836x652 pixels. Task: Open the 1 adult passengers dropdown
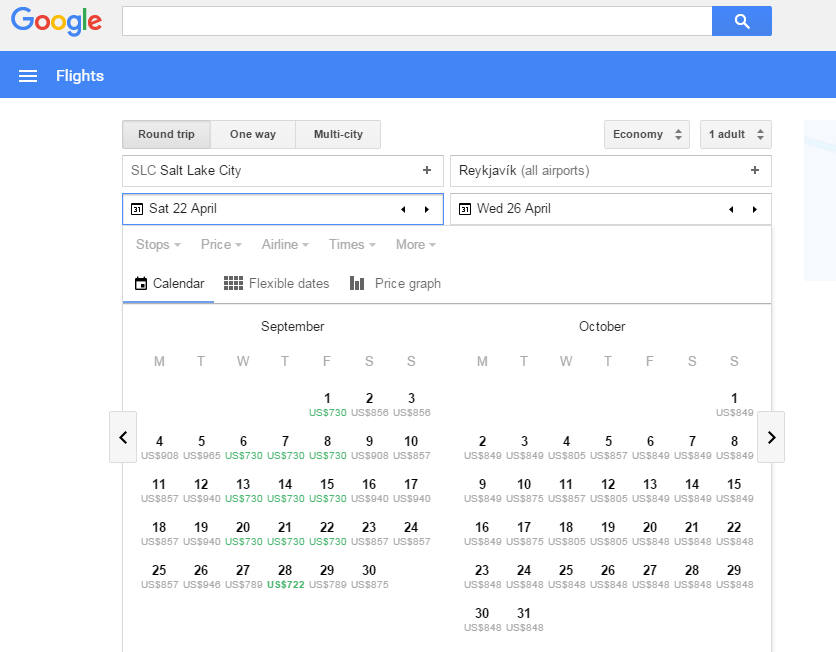[x=735, y=135]
